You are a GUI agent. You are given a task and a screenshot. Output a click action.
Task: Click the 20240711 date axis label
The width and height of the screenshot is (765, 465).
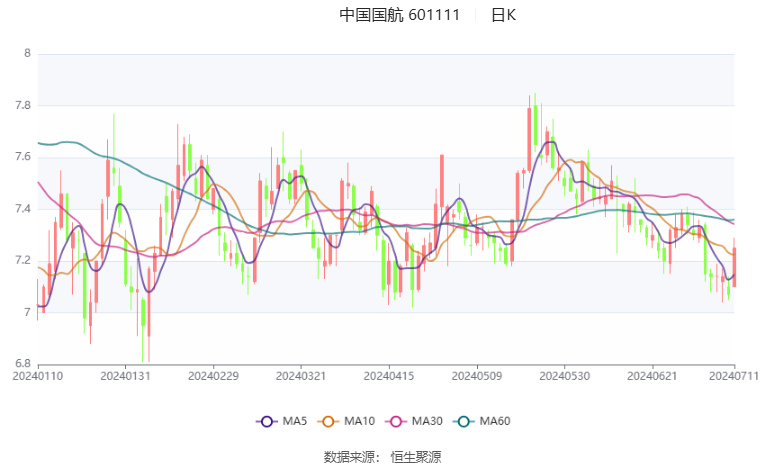coord(734,376)
